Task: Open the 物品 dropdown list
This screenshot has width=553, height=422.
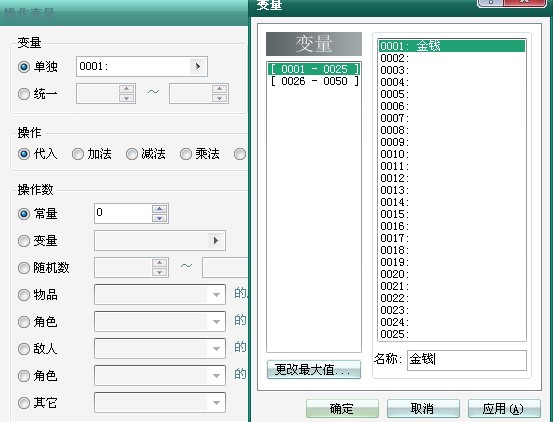Action: point(216,295)
